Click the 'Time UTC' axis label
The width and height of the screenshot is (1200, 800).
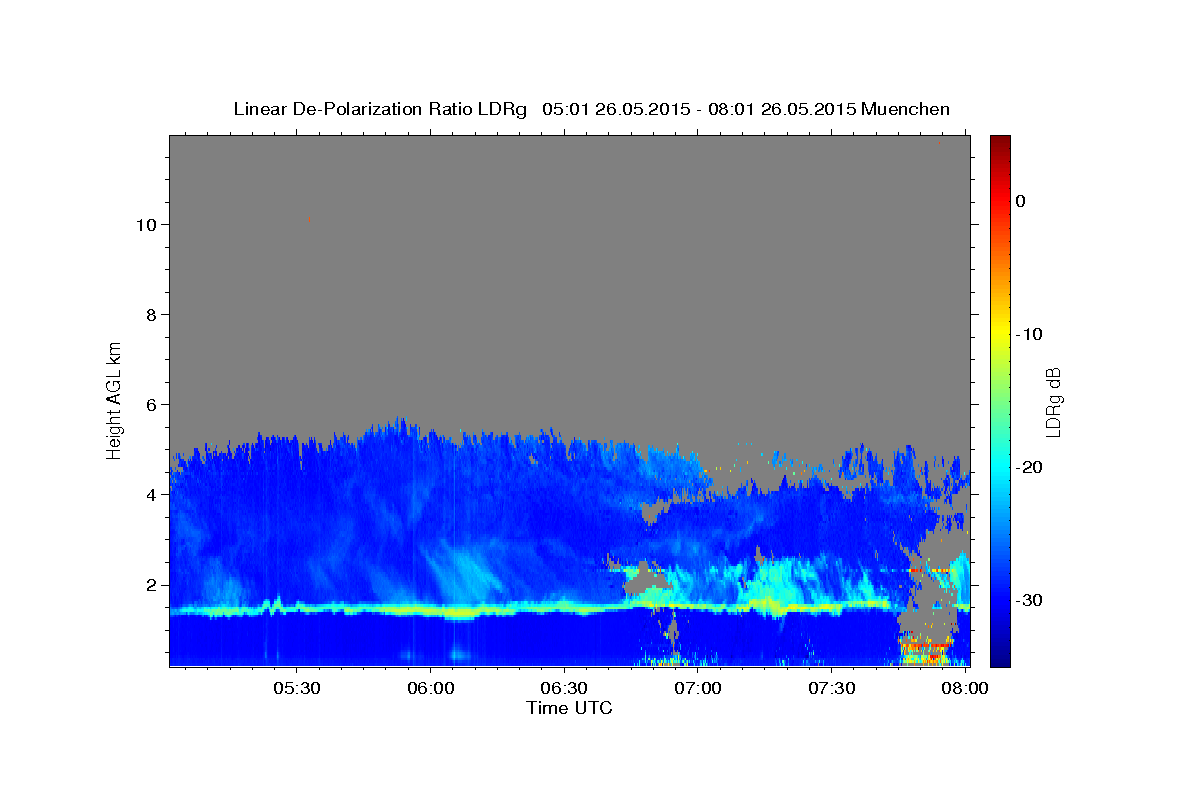tap(569, 708)
